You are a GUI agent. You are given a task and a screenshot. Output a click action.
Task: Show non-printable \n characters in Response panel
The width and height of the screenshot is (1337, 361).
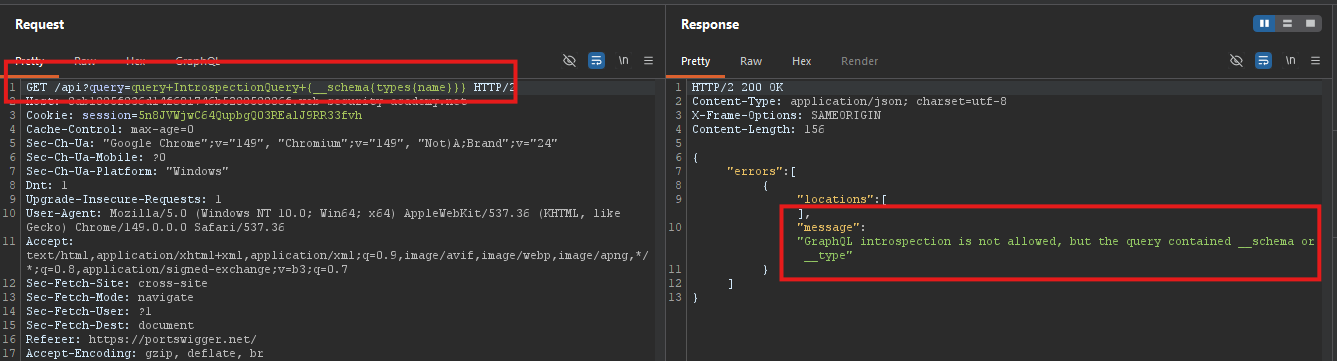(1291, 61)
